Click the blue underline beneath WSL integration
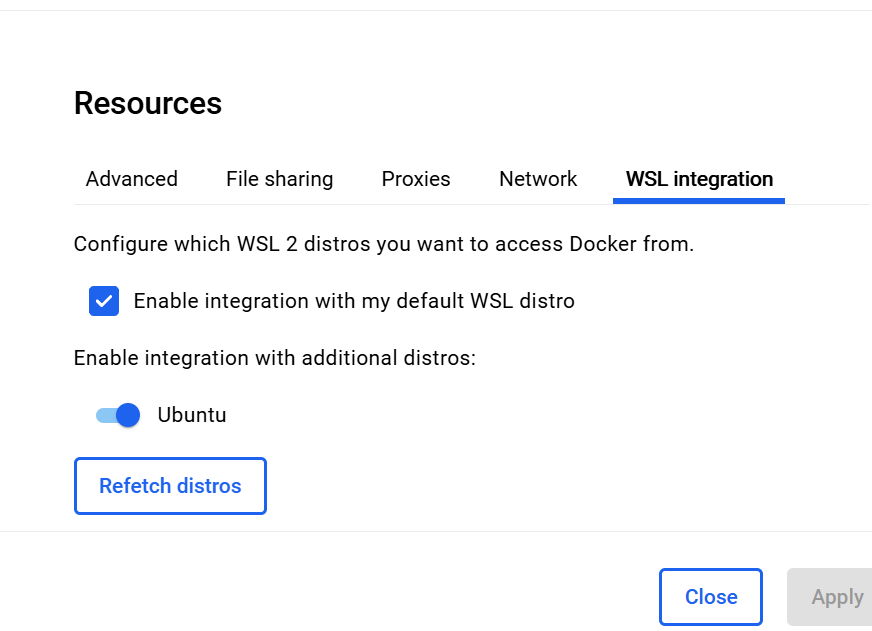The width and height of the screenshot is (872, 631). 699,201
